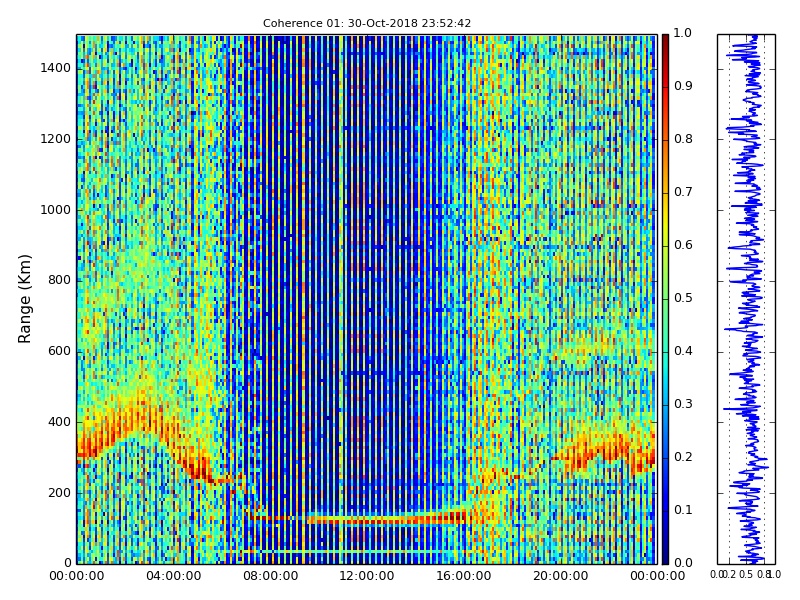Click the 200 range tick label

click(x=59, y=493)
